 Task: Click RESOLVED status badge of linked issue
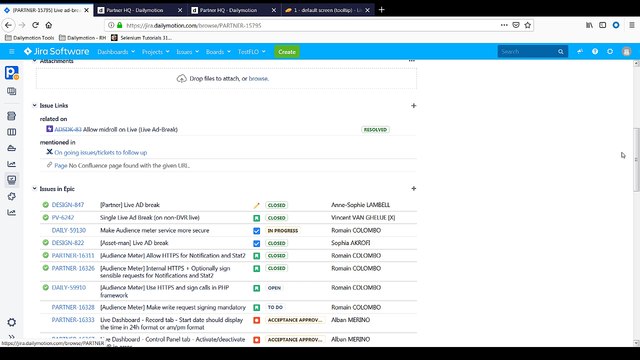pyautogui.click(x=376, y=129)
